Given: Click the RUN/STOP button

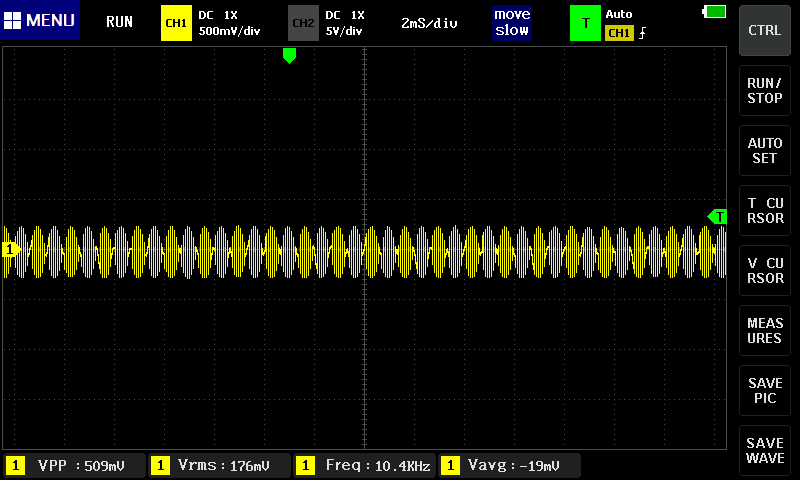Looking at the screenshot, I should pos(765,91).
